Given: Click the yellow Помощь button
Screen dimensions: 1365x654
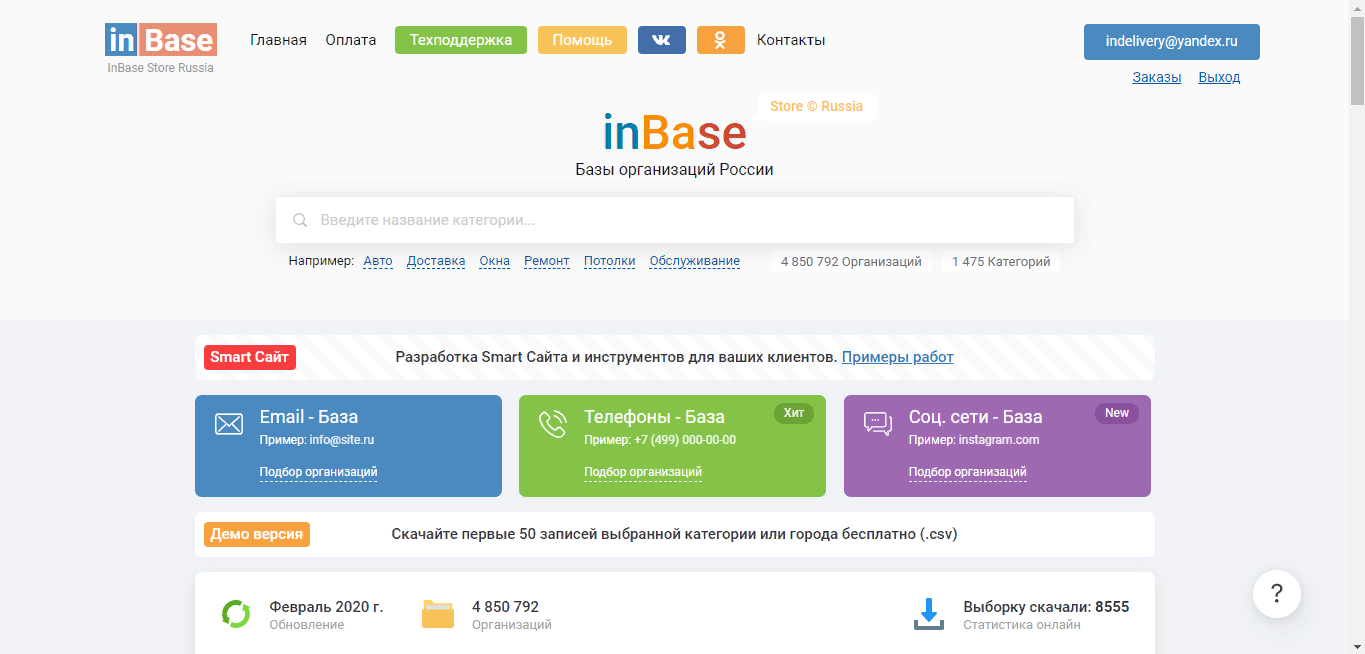Looking at the screenshot, I should (582, 40).
